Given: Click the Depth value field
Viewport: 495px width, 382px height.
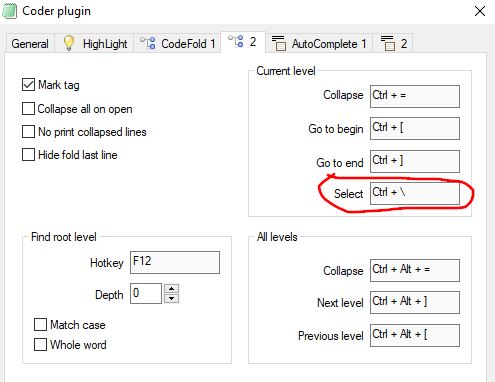Looking at the screenshot, I should pos(146,293).
